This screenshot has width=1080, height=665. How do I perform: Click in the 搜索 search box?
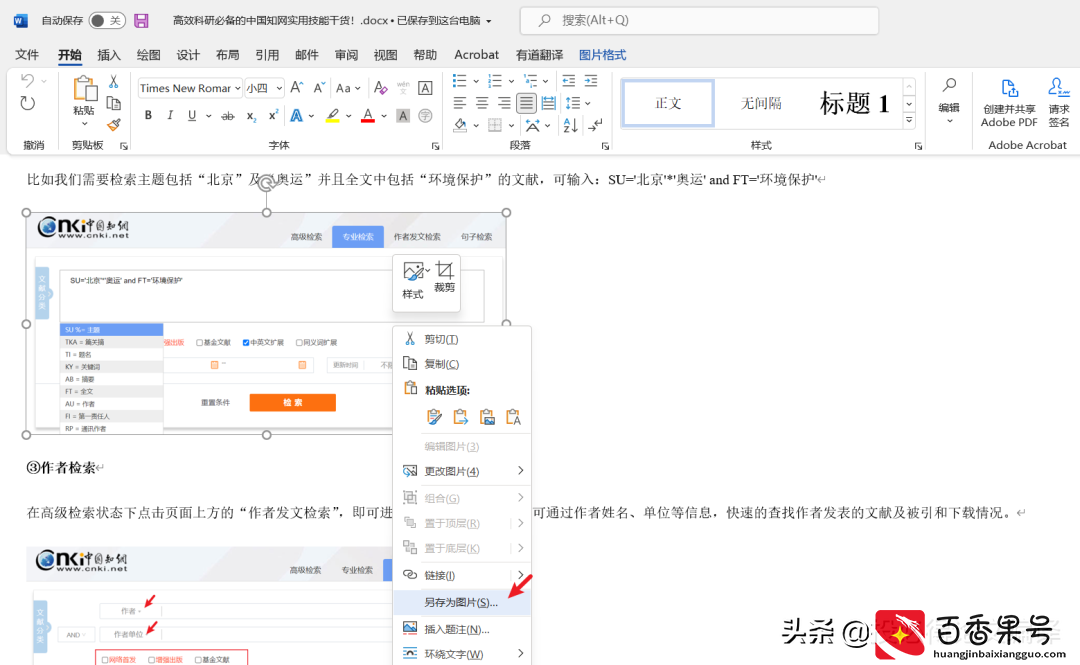(699, 21)
